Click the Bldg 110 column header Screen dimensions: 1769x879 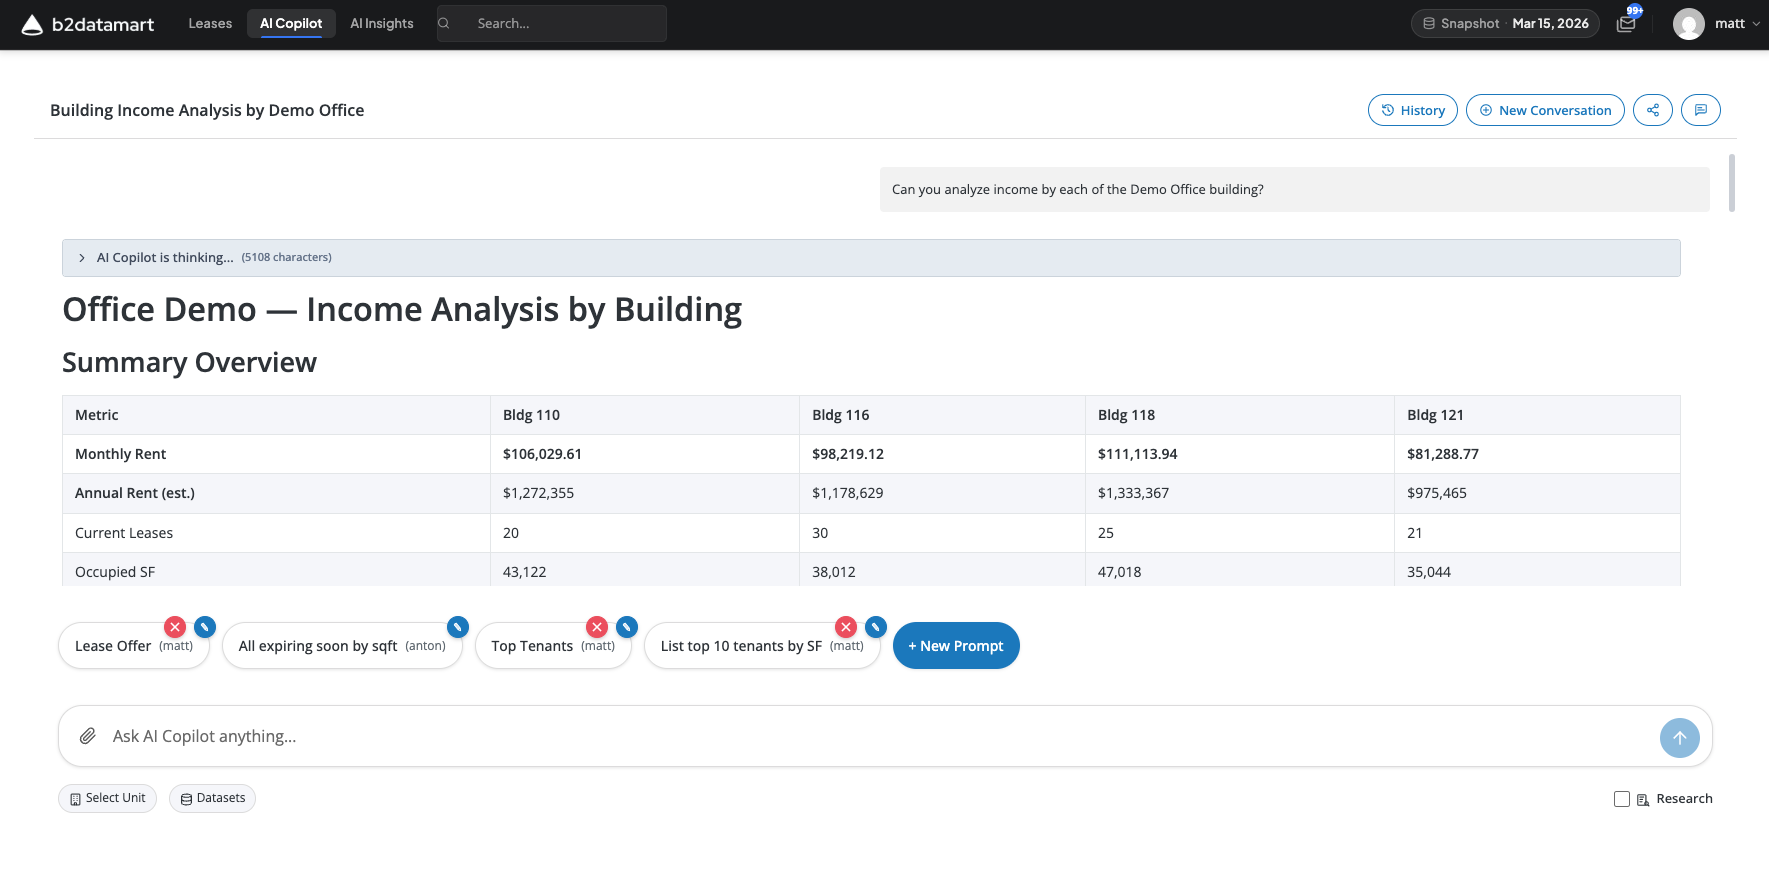(x=645, y=415)
